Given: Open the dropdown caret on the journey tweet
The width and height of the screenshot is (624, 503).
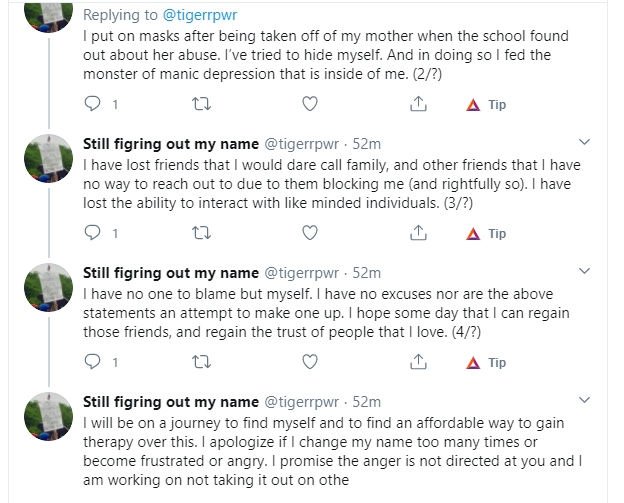Looking at the screenshot, I should [x=584, y=400].
